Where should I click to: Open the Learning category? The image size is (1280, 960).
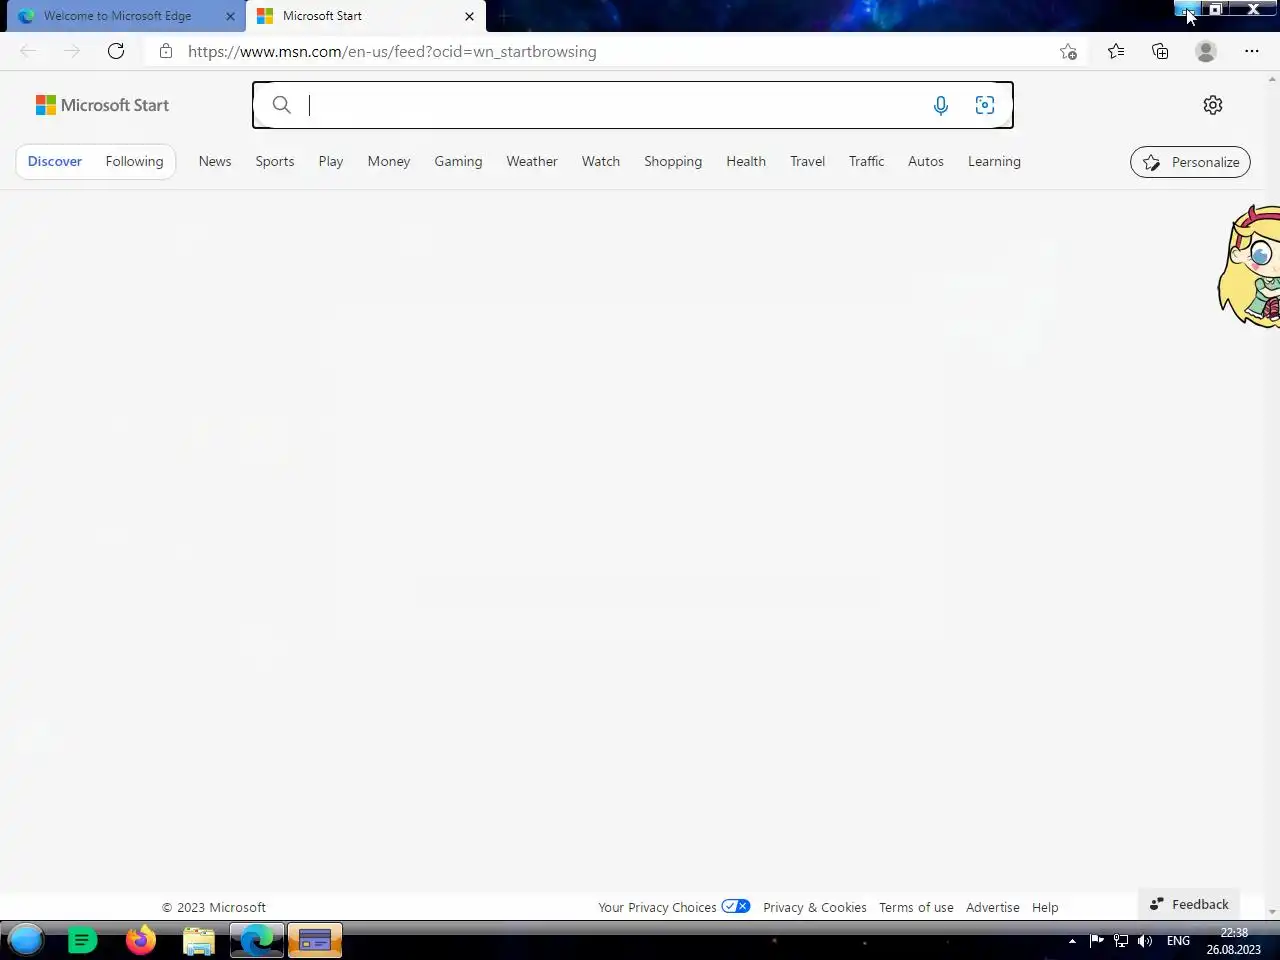point(994,161)
